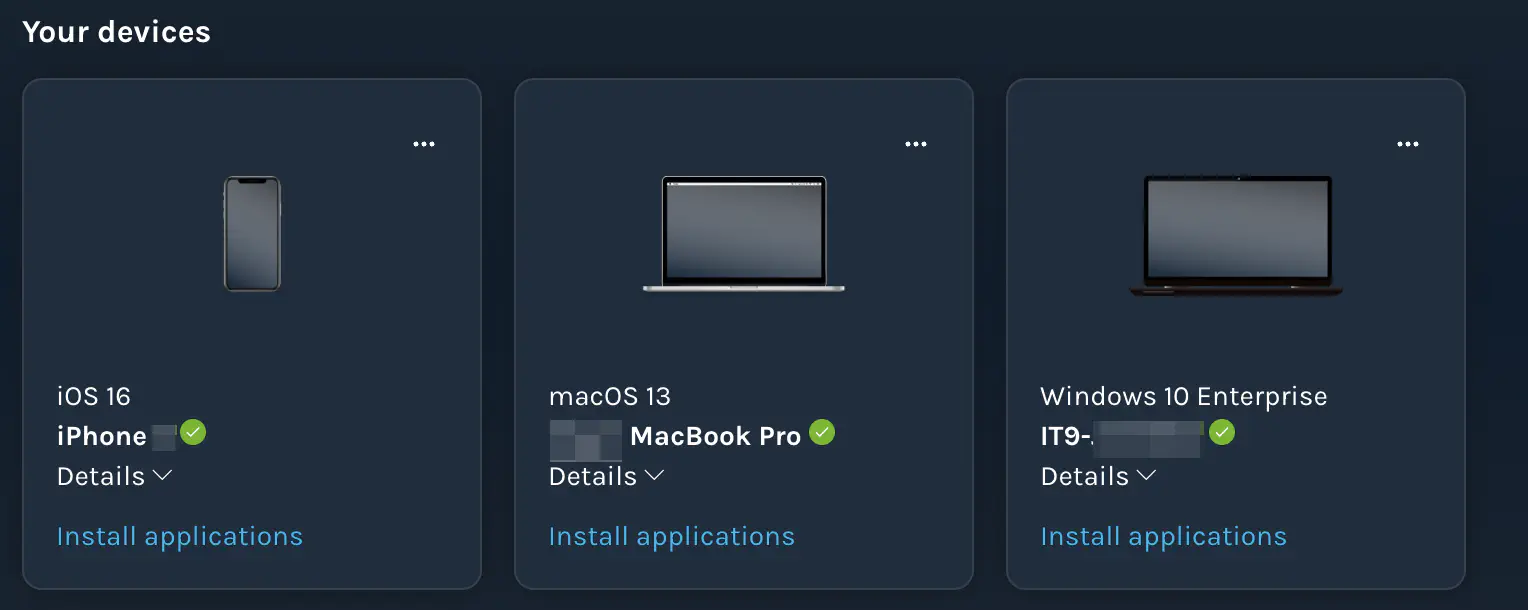Expand Details for the Windows 10 device
Viewport: 1528px width, 610px height.
point(1099,476)
